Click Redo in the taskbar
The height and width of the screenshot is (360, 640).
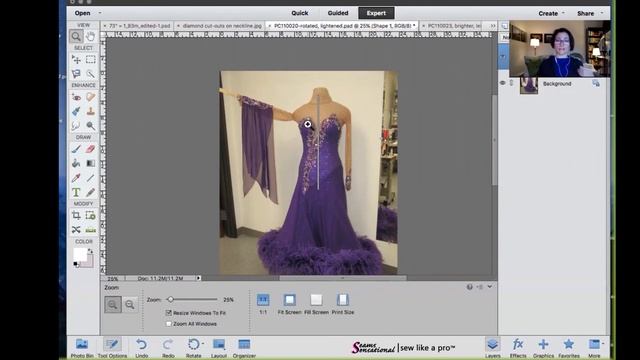coord(168,348)
